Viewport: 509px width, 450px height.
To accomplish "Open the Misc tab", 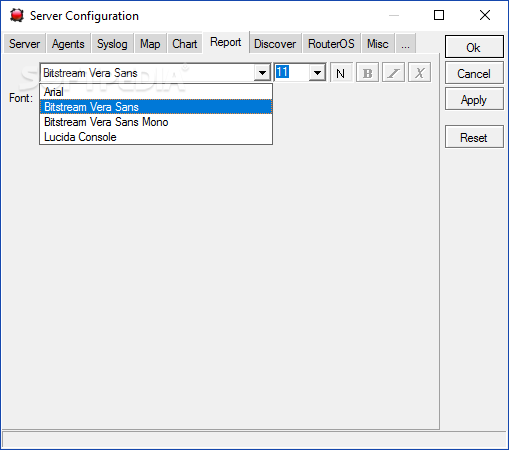I will point(378,44).
